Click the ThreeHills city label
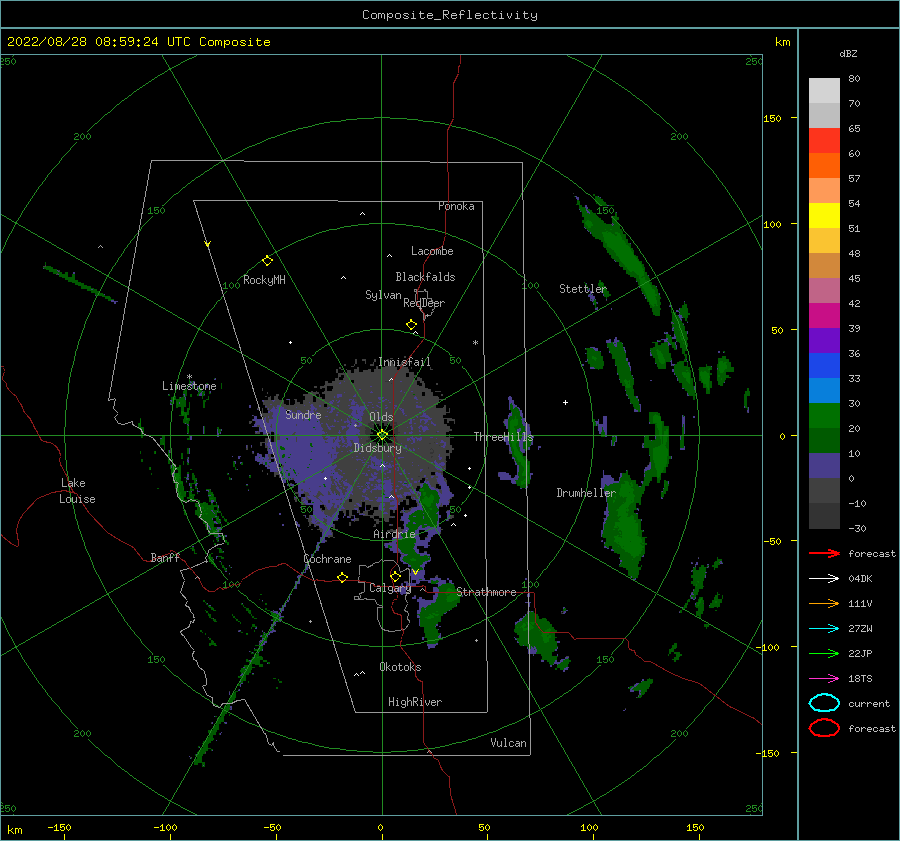Viewport: 900px width, 841px height. tap(503, 437)
